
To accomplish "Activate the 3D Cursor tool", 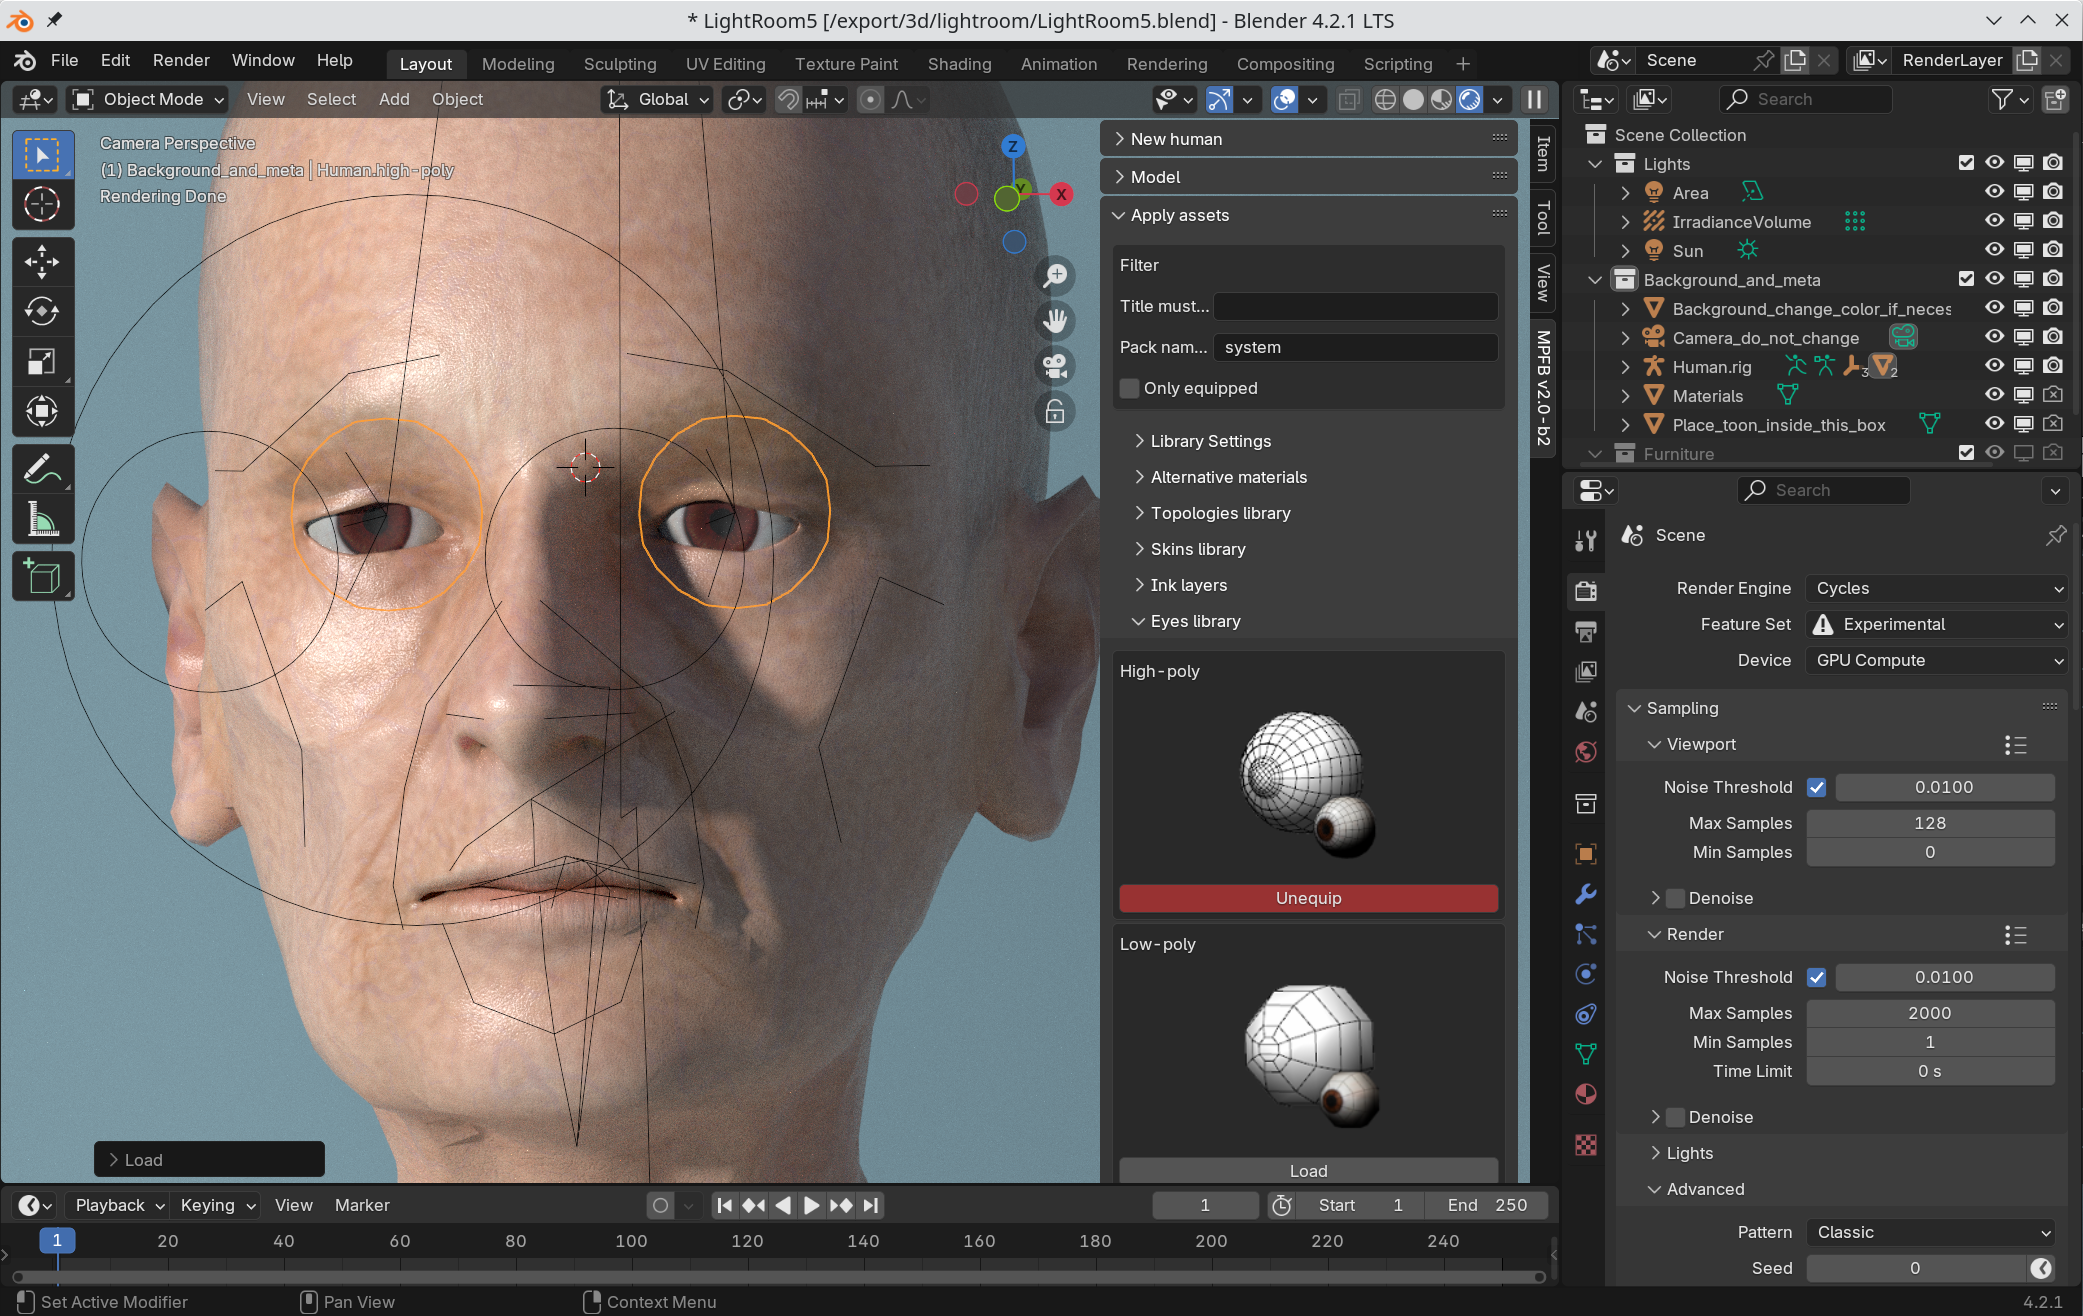I will click(42, 204).
